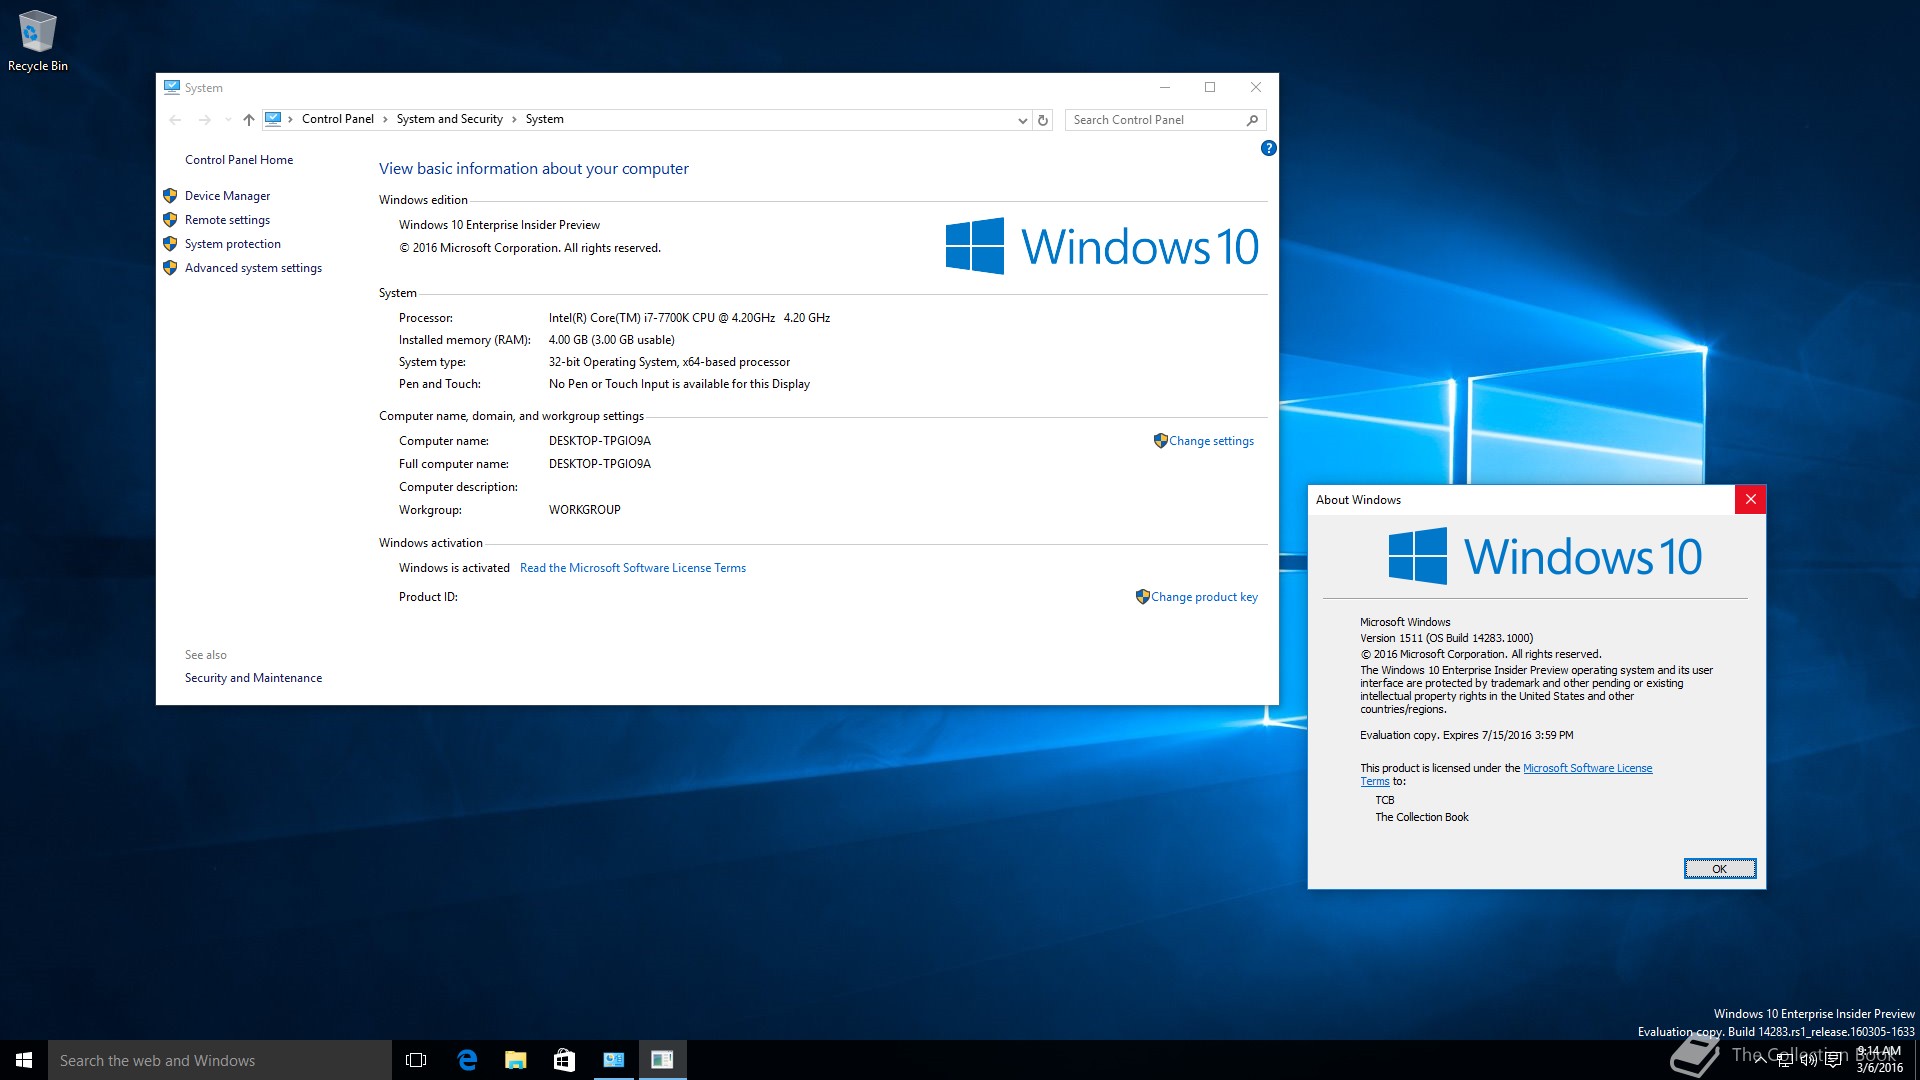1920x1080 pixels.
Task: Open the Store from taskbar
Action: [x=564, y=1060]
